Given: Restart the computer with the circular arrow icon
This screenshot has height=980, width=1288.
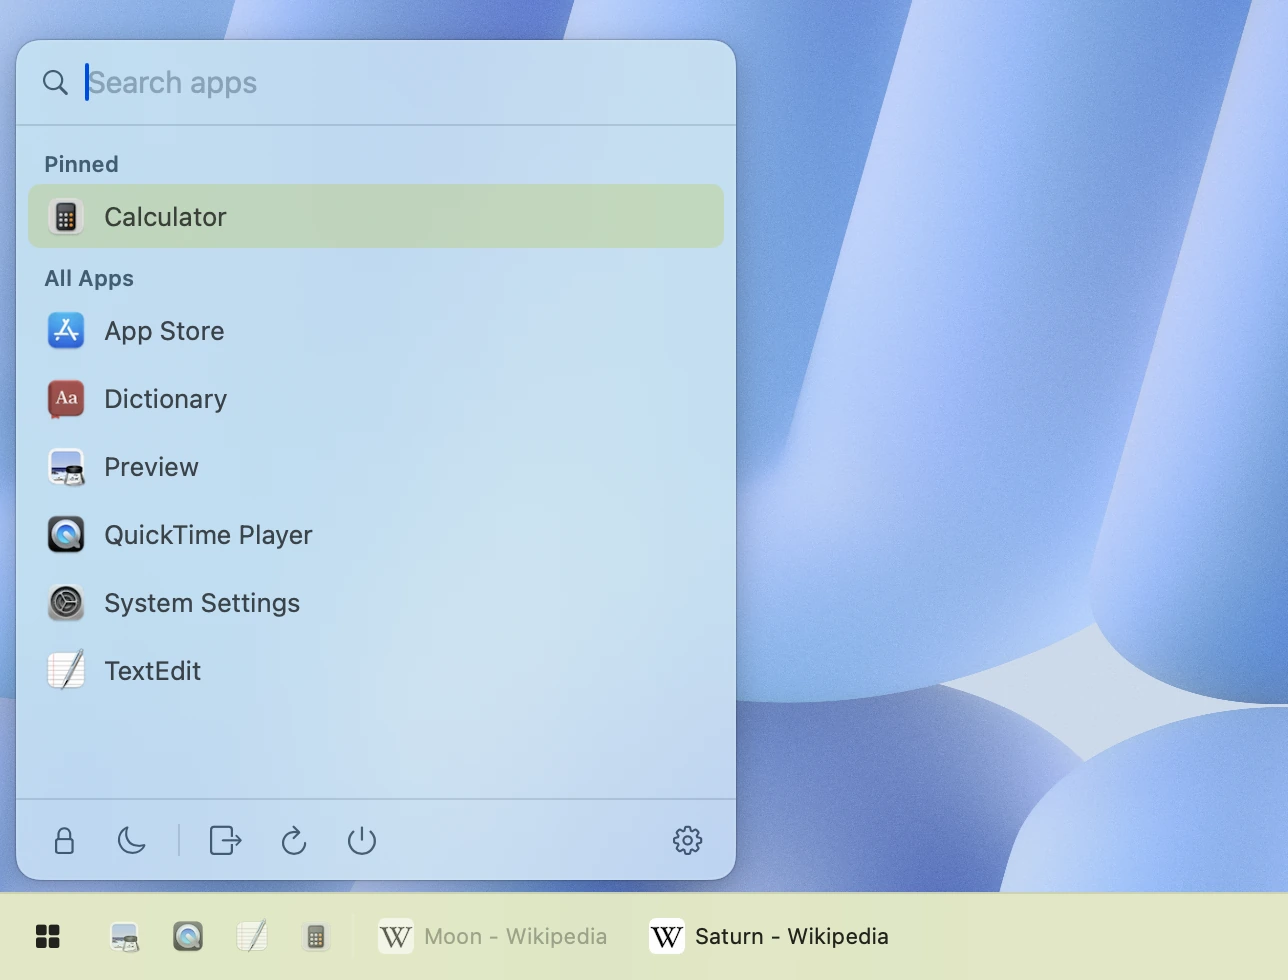Looking at the screenshot, I should pyautogui.click(x=294, y=840).
